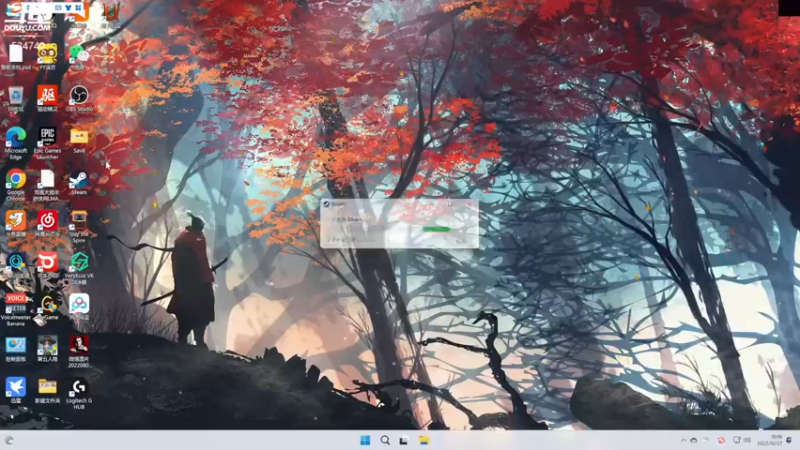Open the widgets icon at taskbar left edge
This screenshot has width=800, height=450.
pos(9,440)
